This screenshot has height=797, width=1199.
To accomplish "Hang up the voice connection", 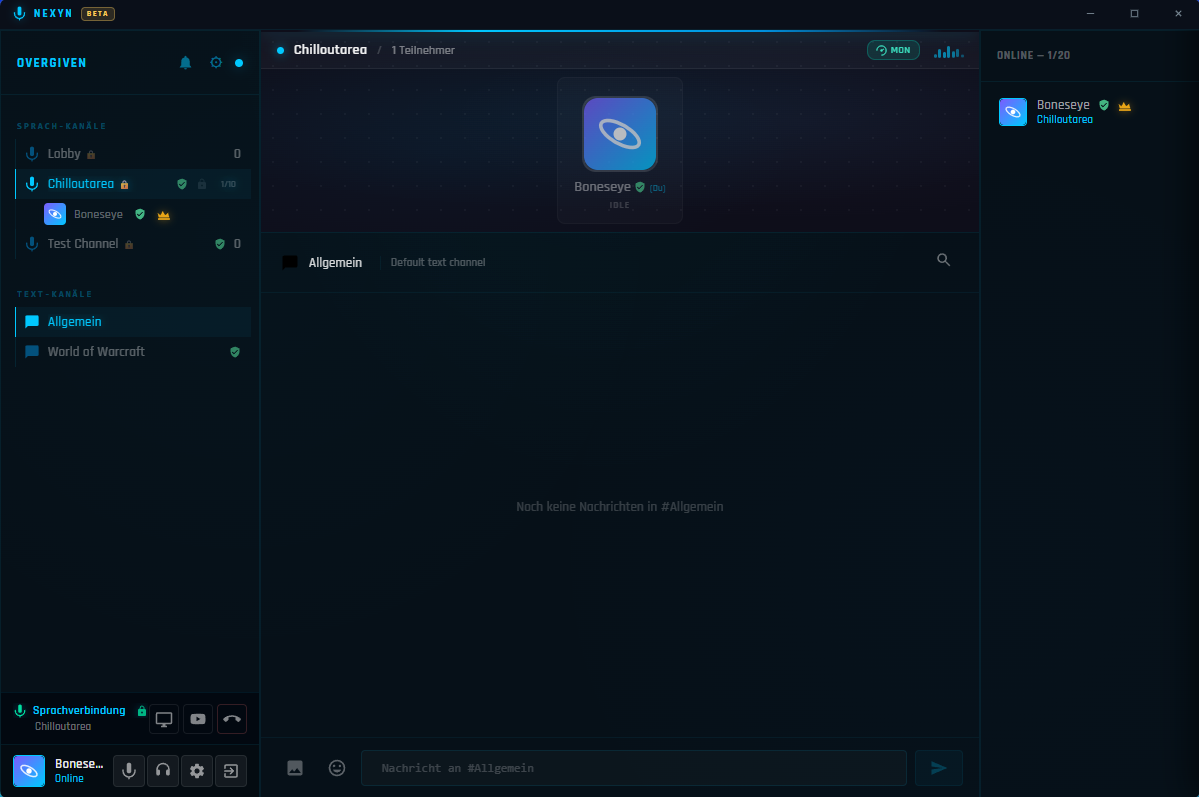I will 232,719.
